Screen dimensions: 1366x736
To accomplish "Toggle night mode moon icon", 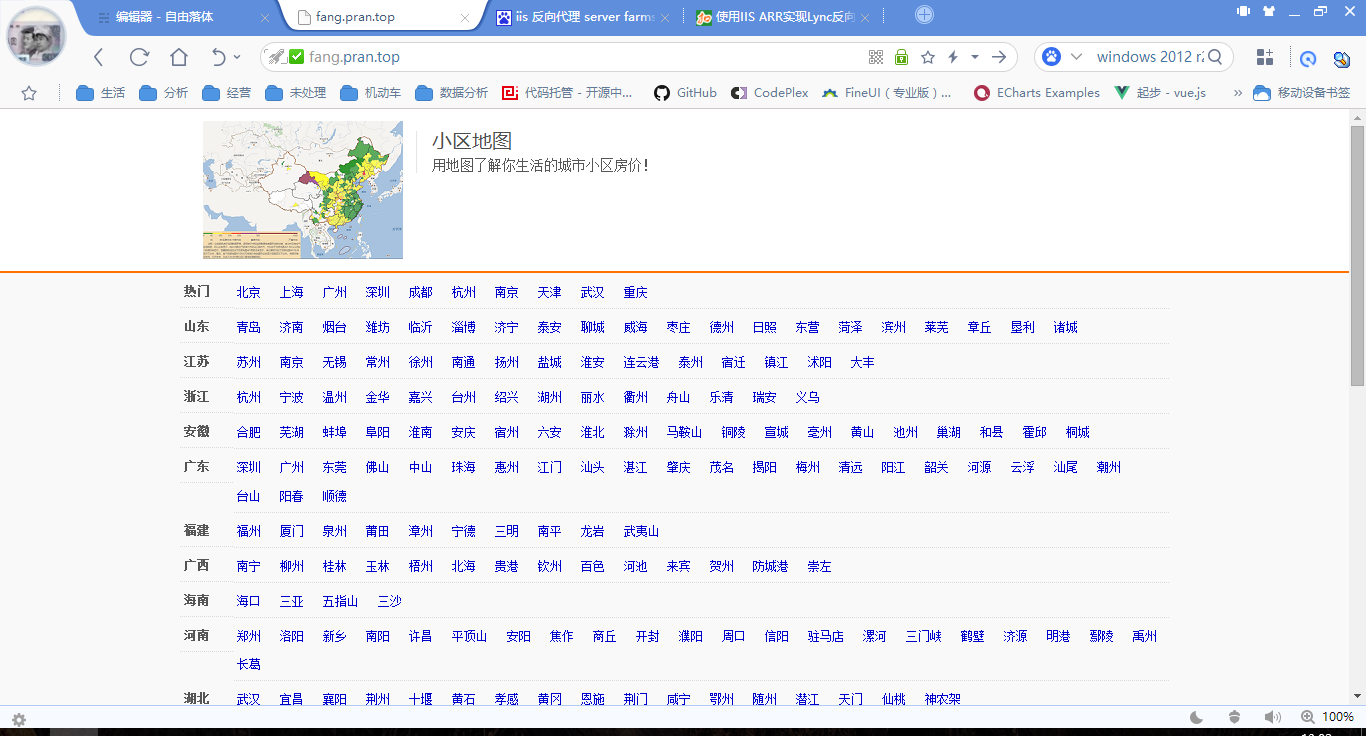I will point(1196,717).
